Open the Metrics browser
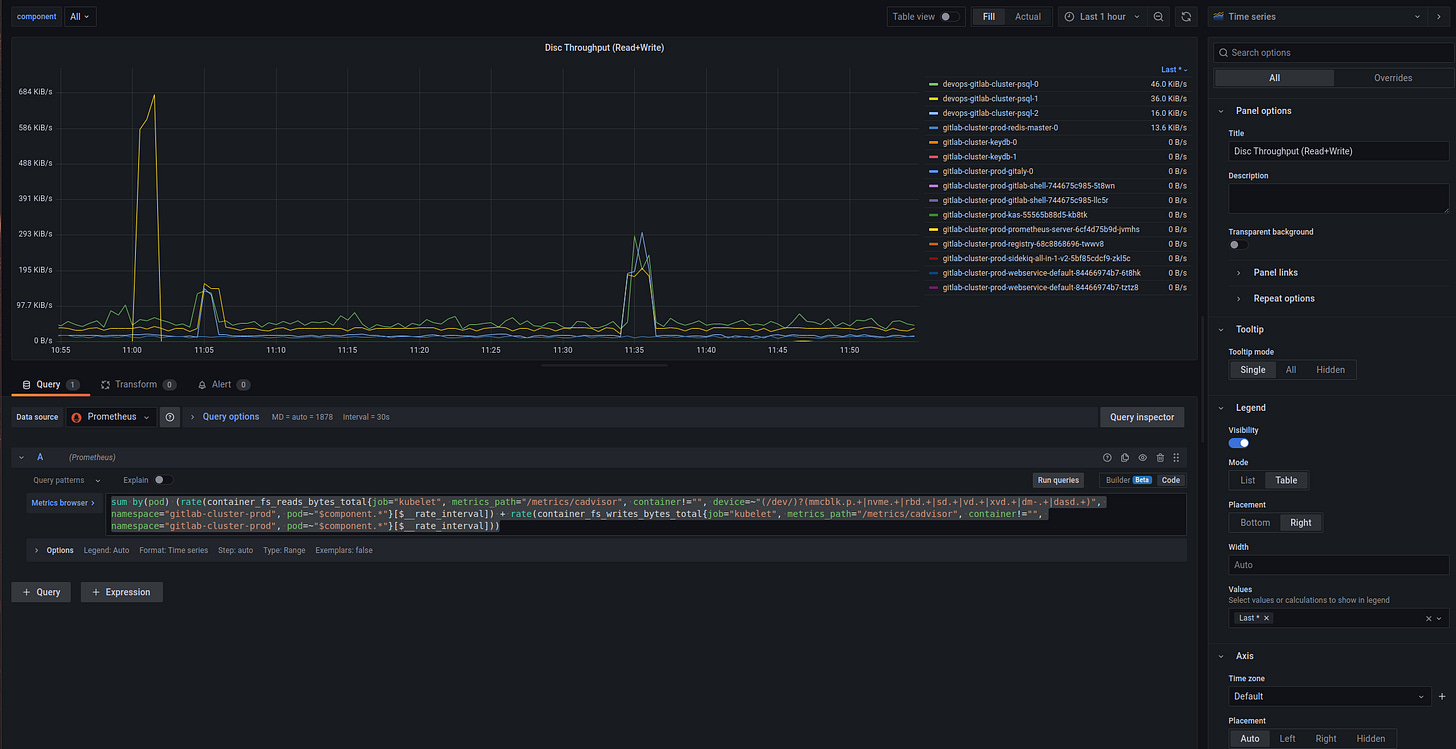 [64, 503]
